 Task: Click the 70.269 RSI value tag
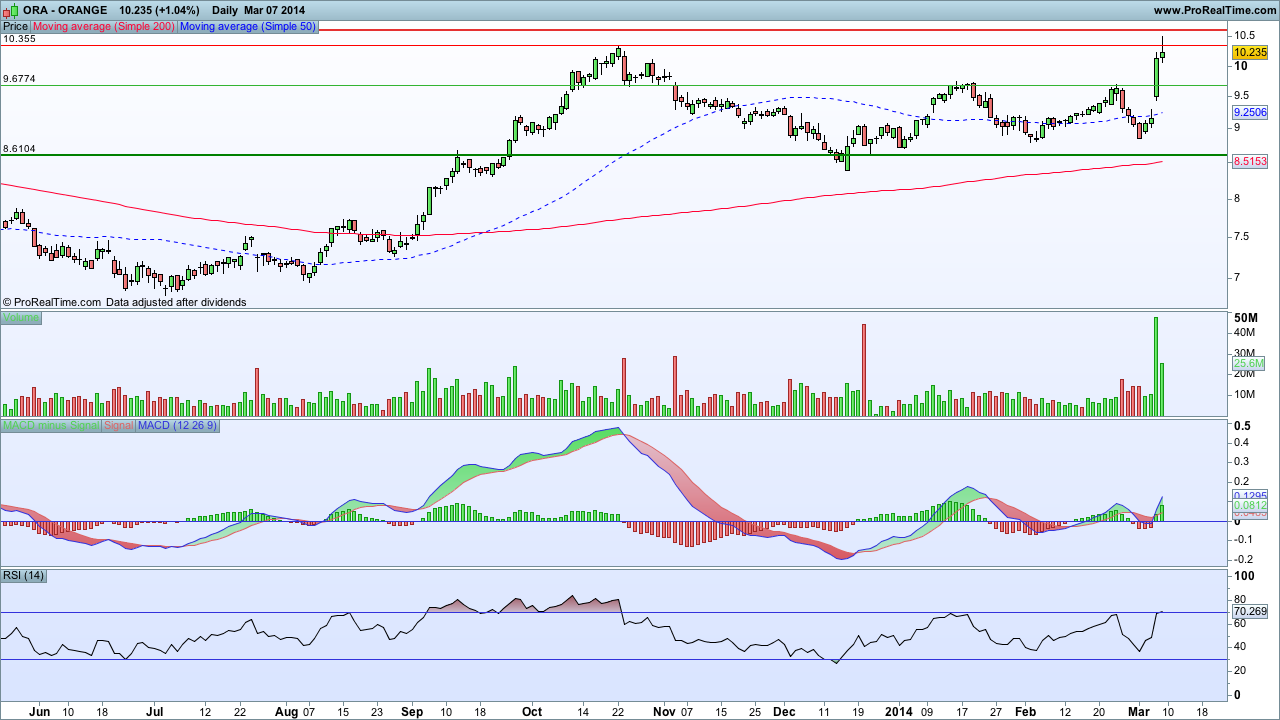click(1251, 611)
